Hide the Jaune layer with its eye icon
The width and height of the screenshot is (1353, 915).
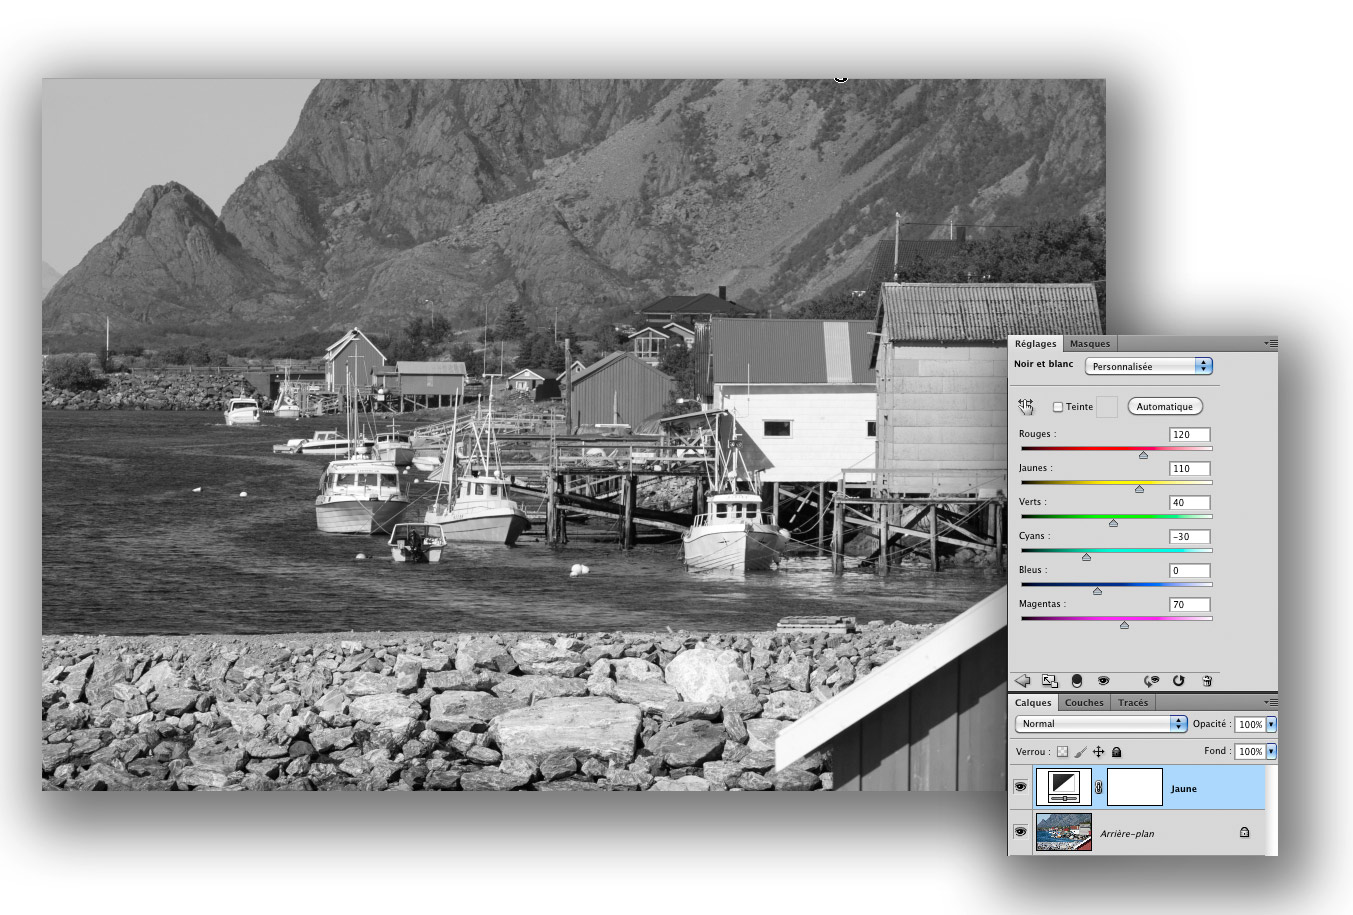1020,787
